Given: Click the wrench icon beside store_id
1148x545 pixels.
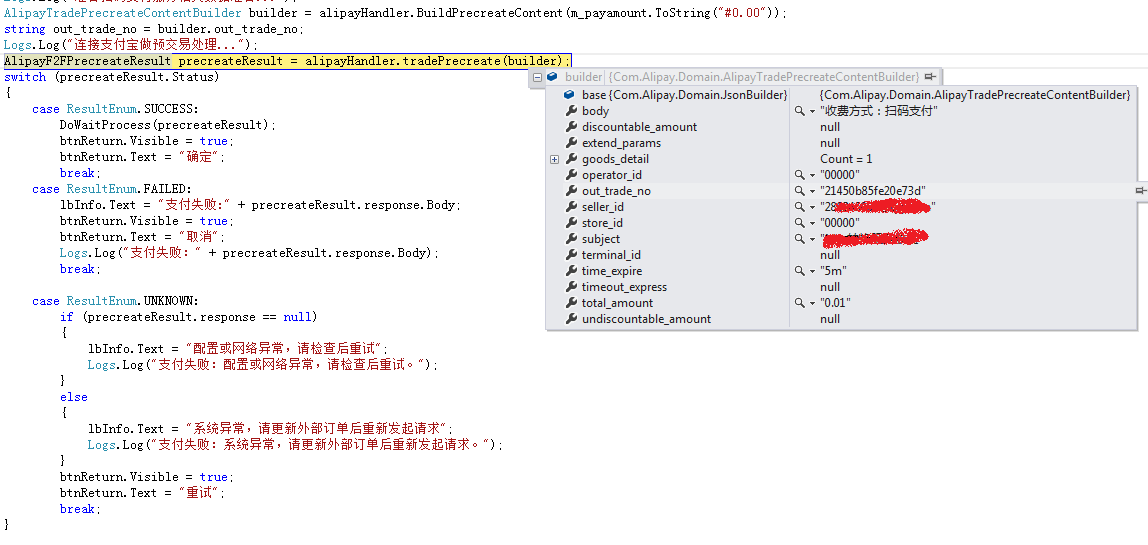Looking at the screenshot, I should [571, 223].
